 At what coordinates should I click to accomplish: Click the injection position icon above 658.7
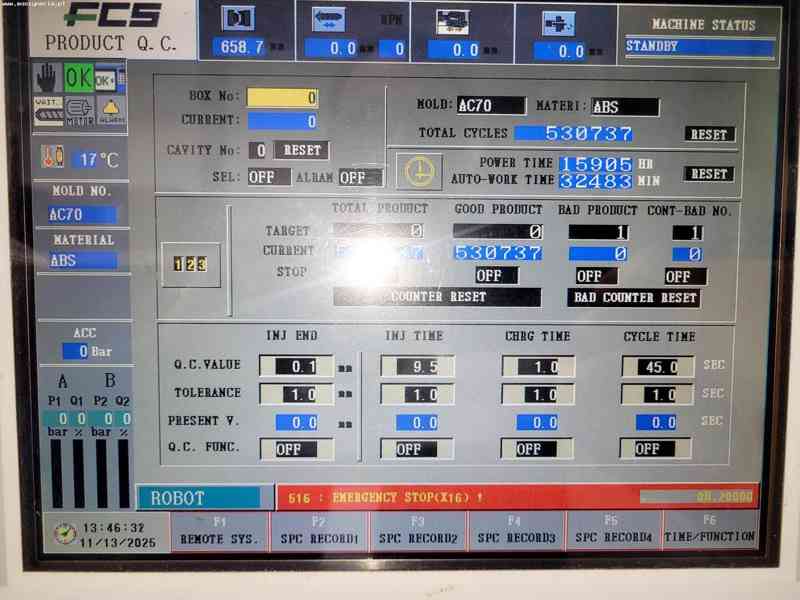pyautogui.click(x=238, y=19)
